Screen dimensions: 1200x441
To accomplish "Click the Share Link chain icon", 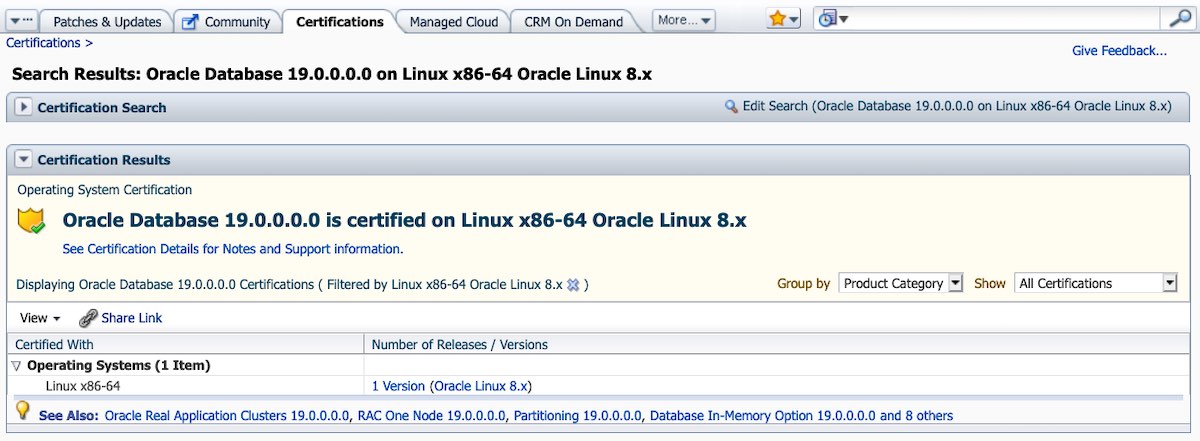I will tap(88, 318).
